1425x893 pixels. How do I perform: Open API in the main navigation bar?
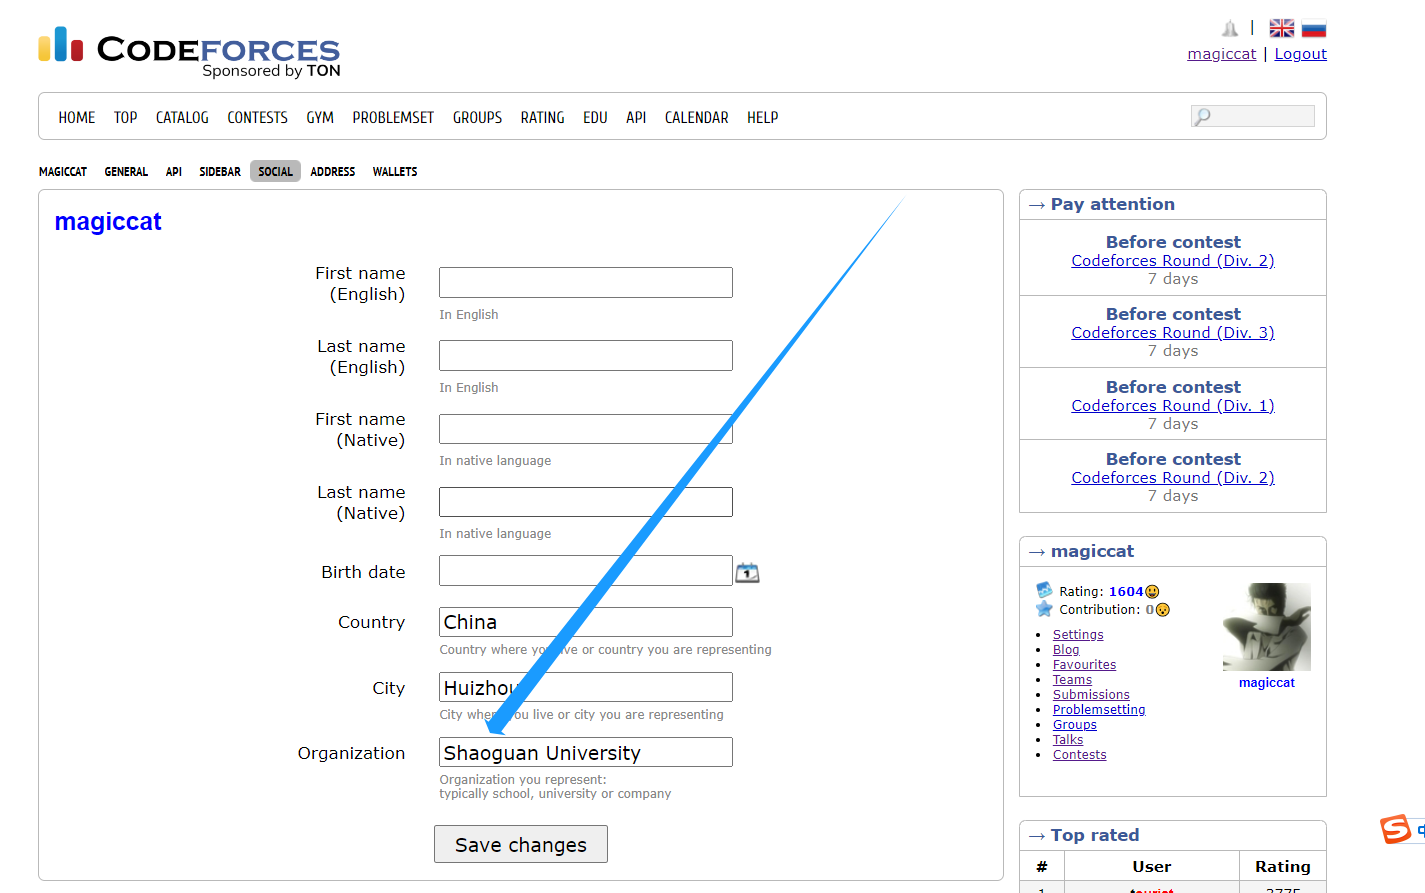pyautogui.click(x=636, y=118)
